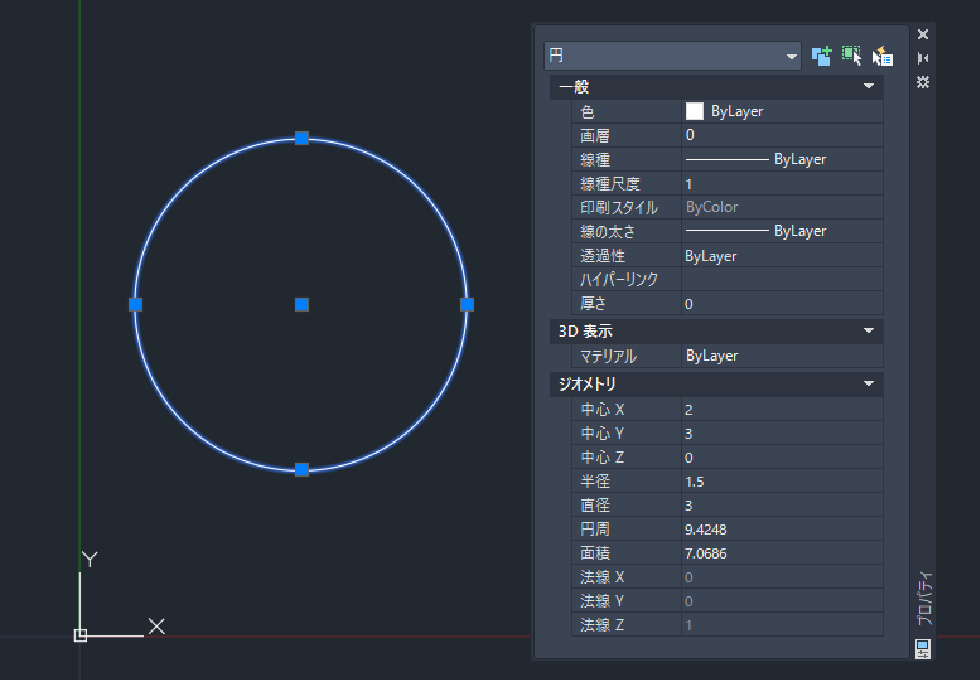Toggle the PICKADD value icon

pyautogui.click(x=821, y=56)
